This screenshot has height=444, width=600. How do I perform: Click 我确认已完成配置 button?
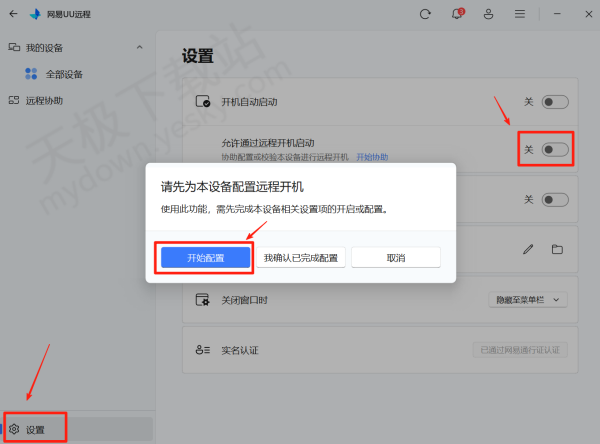click(x=300, y=257)
